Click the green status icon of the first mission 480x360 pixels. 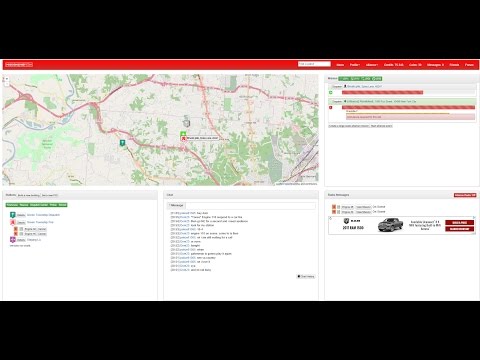[x=331, y=92]
